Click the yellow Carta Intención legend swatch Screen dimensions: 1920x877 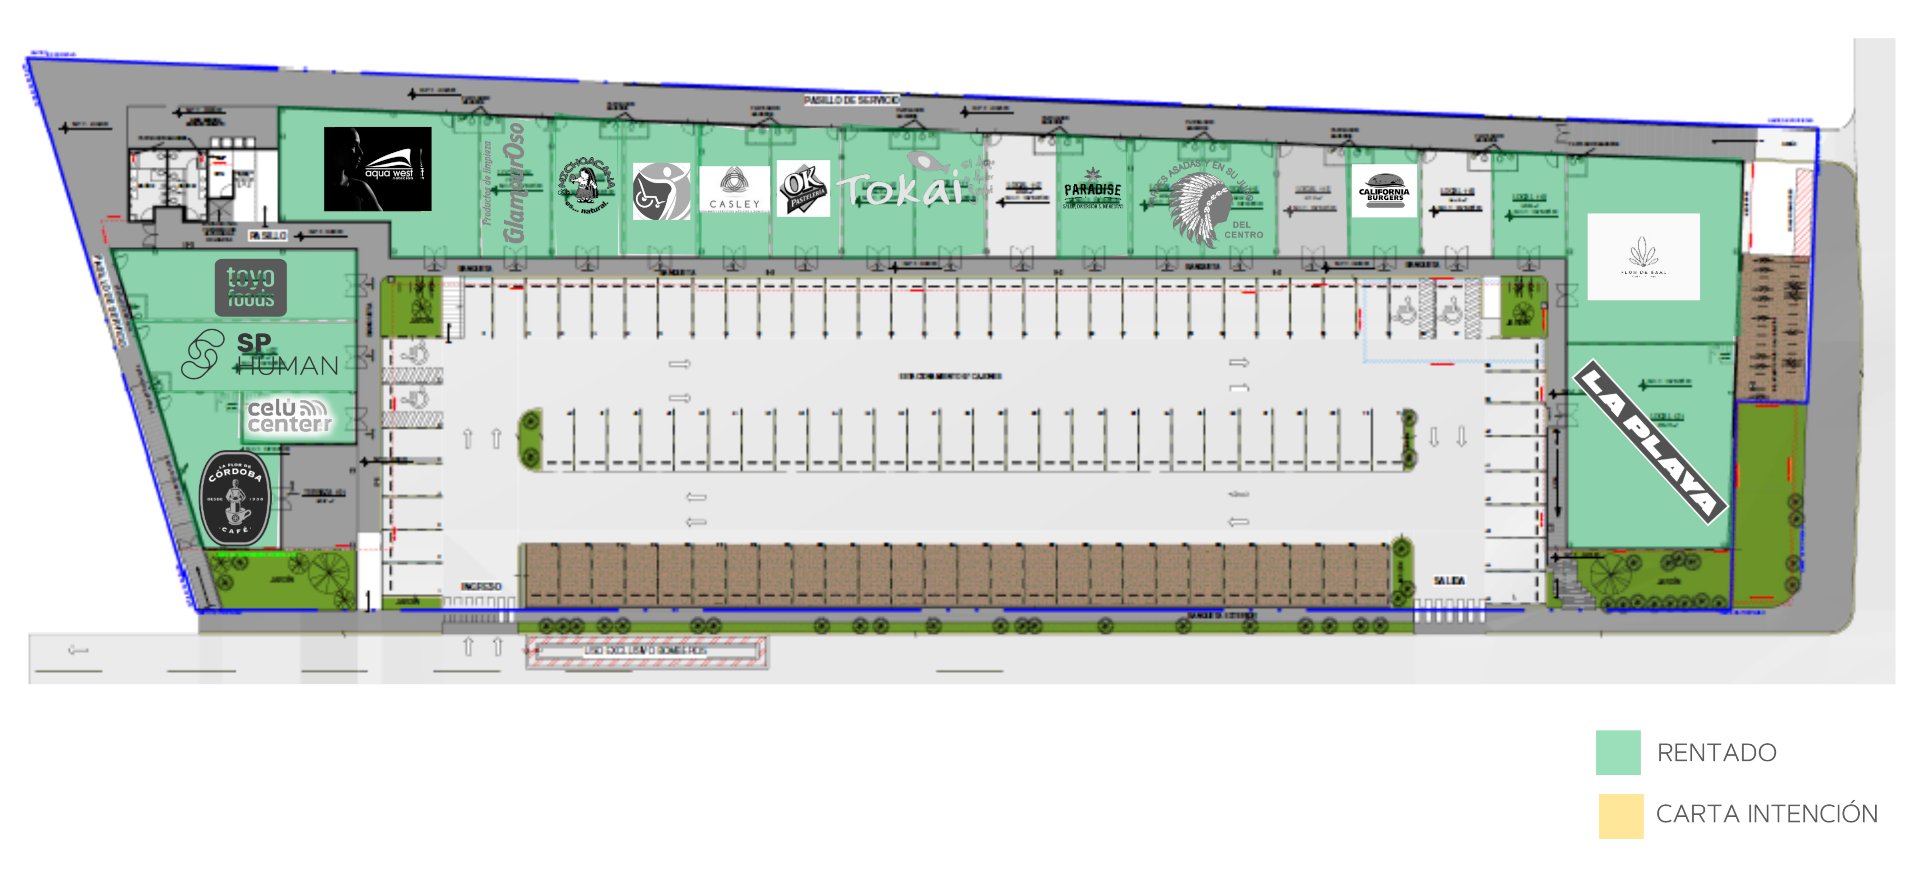(x=1620, y=815)
